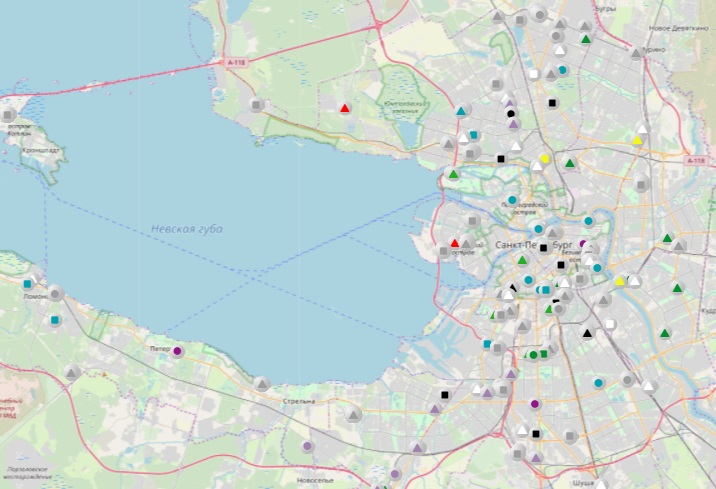Select the gray circle marker at Lomonosov
This screenshot has width=716, height=489.
point(56,293)
